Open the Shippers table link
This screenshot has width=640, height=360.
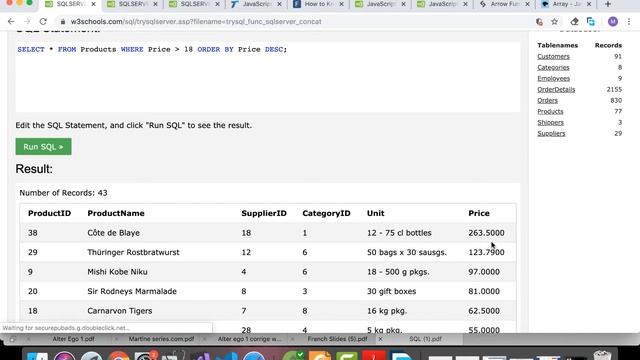point(550,122)
